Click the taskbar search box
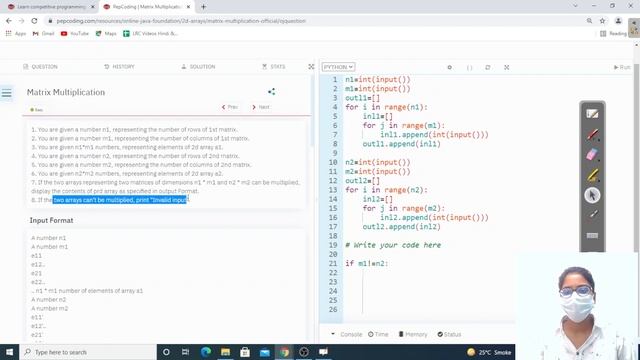Screen dimensions: 640x360 tap(88, 352)
